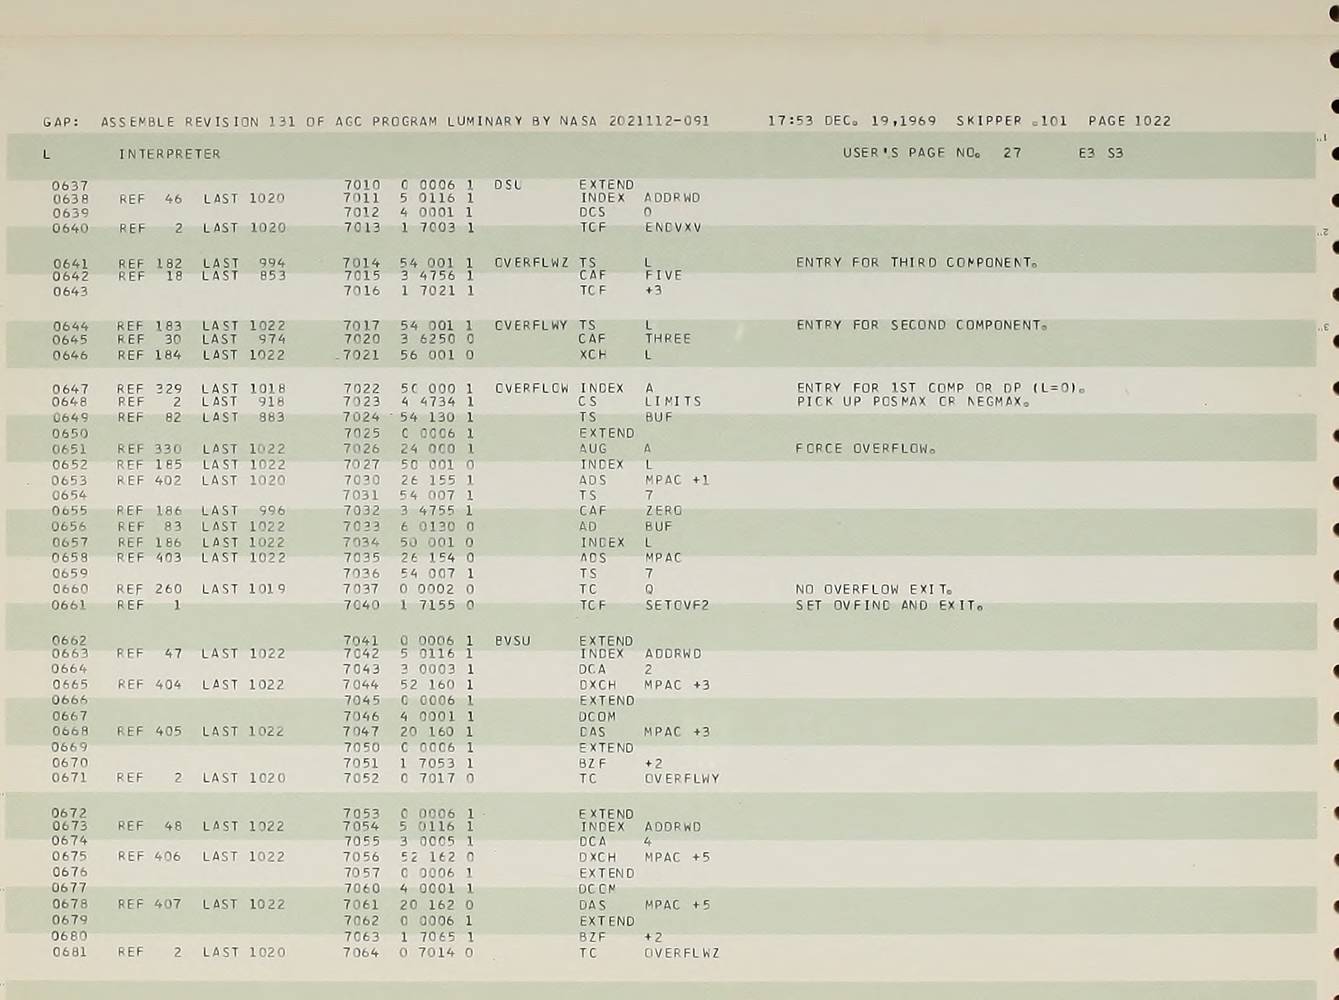Click operand OVERFLWY on line 0671

coord(682,778)
